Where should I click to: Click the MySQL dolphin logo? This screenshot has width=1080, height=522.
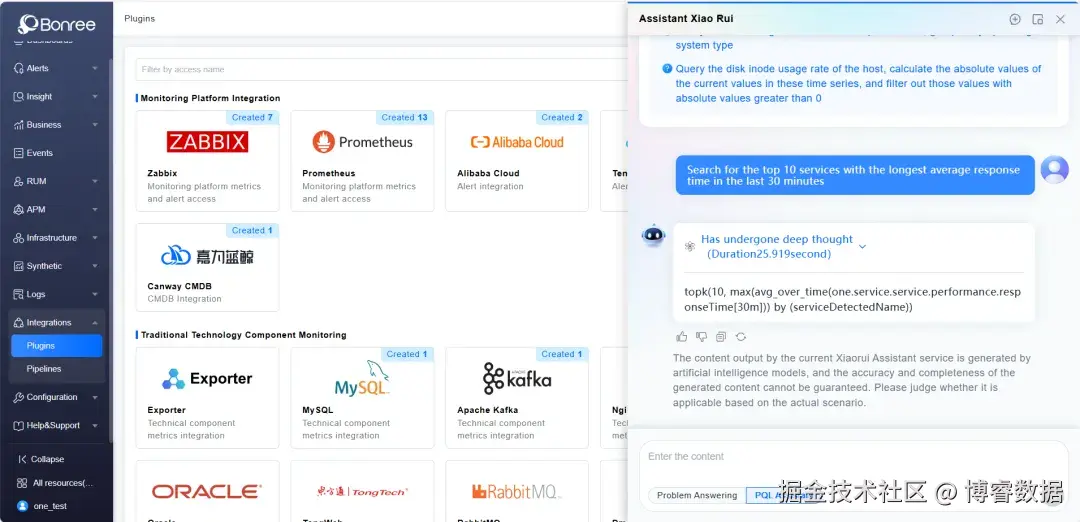pos(362,378)
